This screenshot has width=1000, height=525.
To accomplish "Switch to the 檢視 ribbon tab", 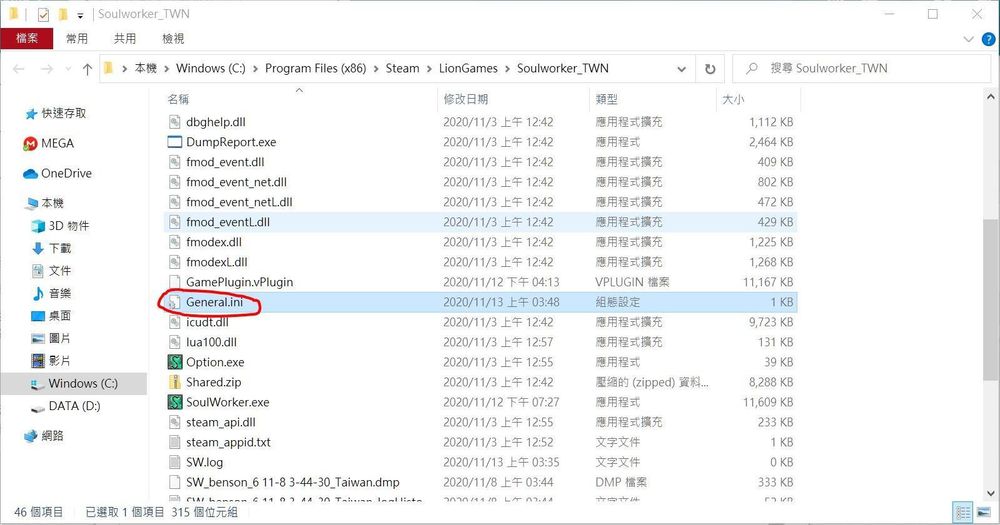I will coord(173,38).
